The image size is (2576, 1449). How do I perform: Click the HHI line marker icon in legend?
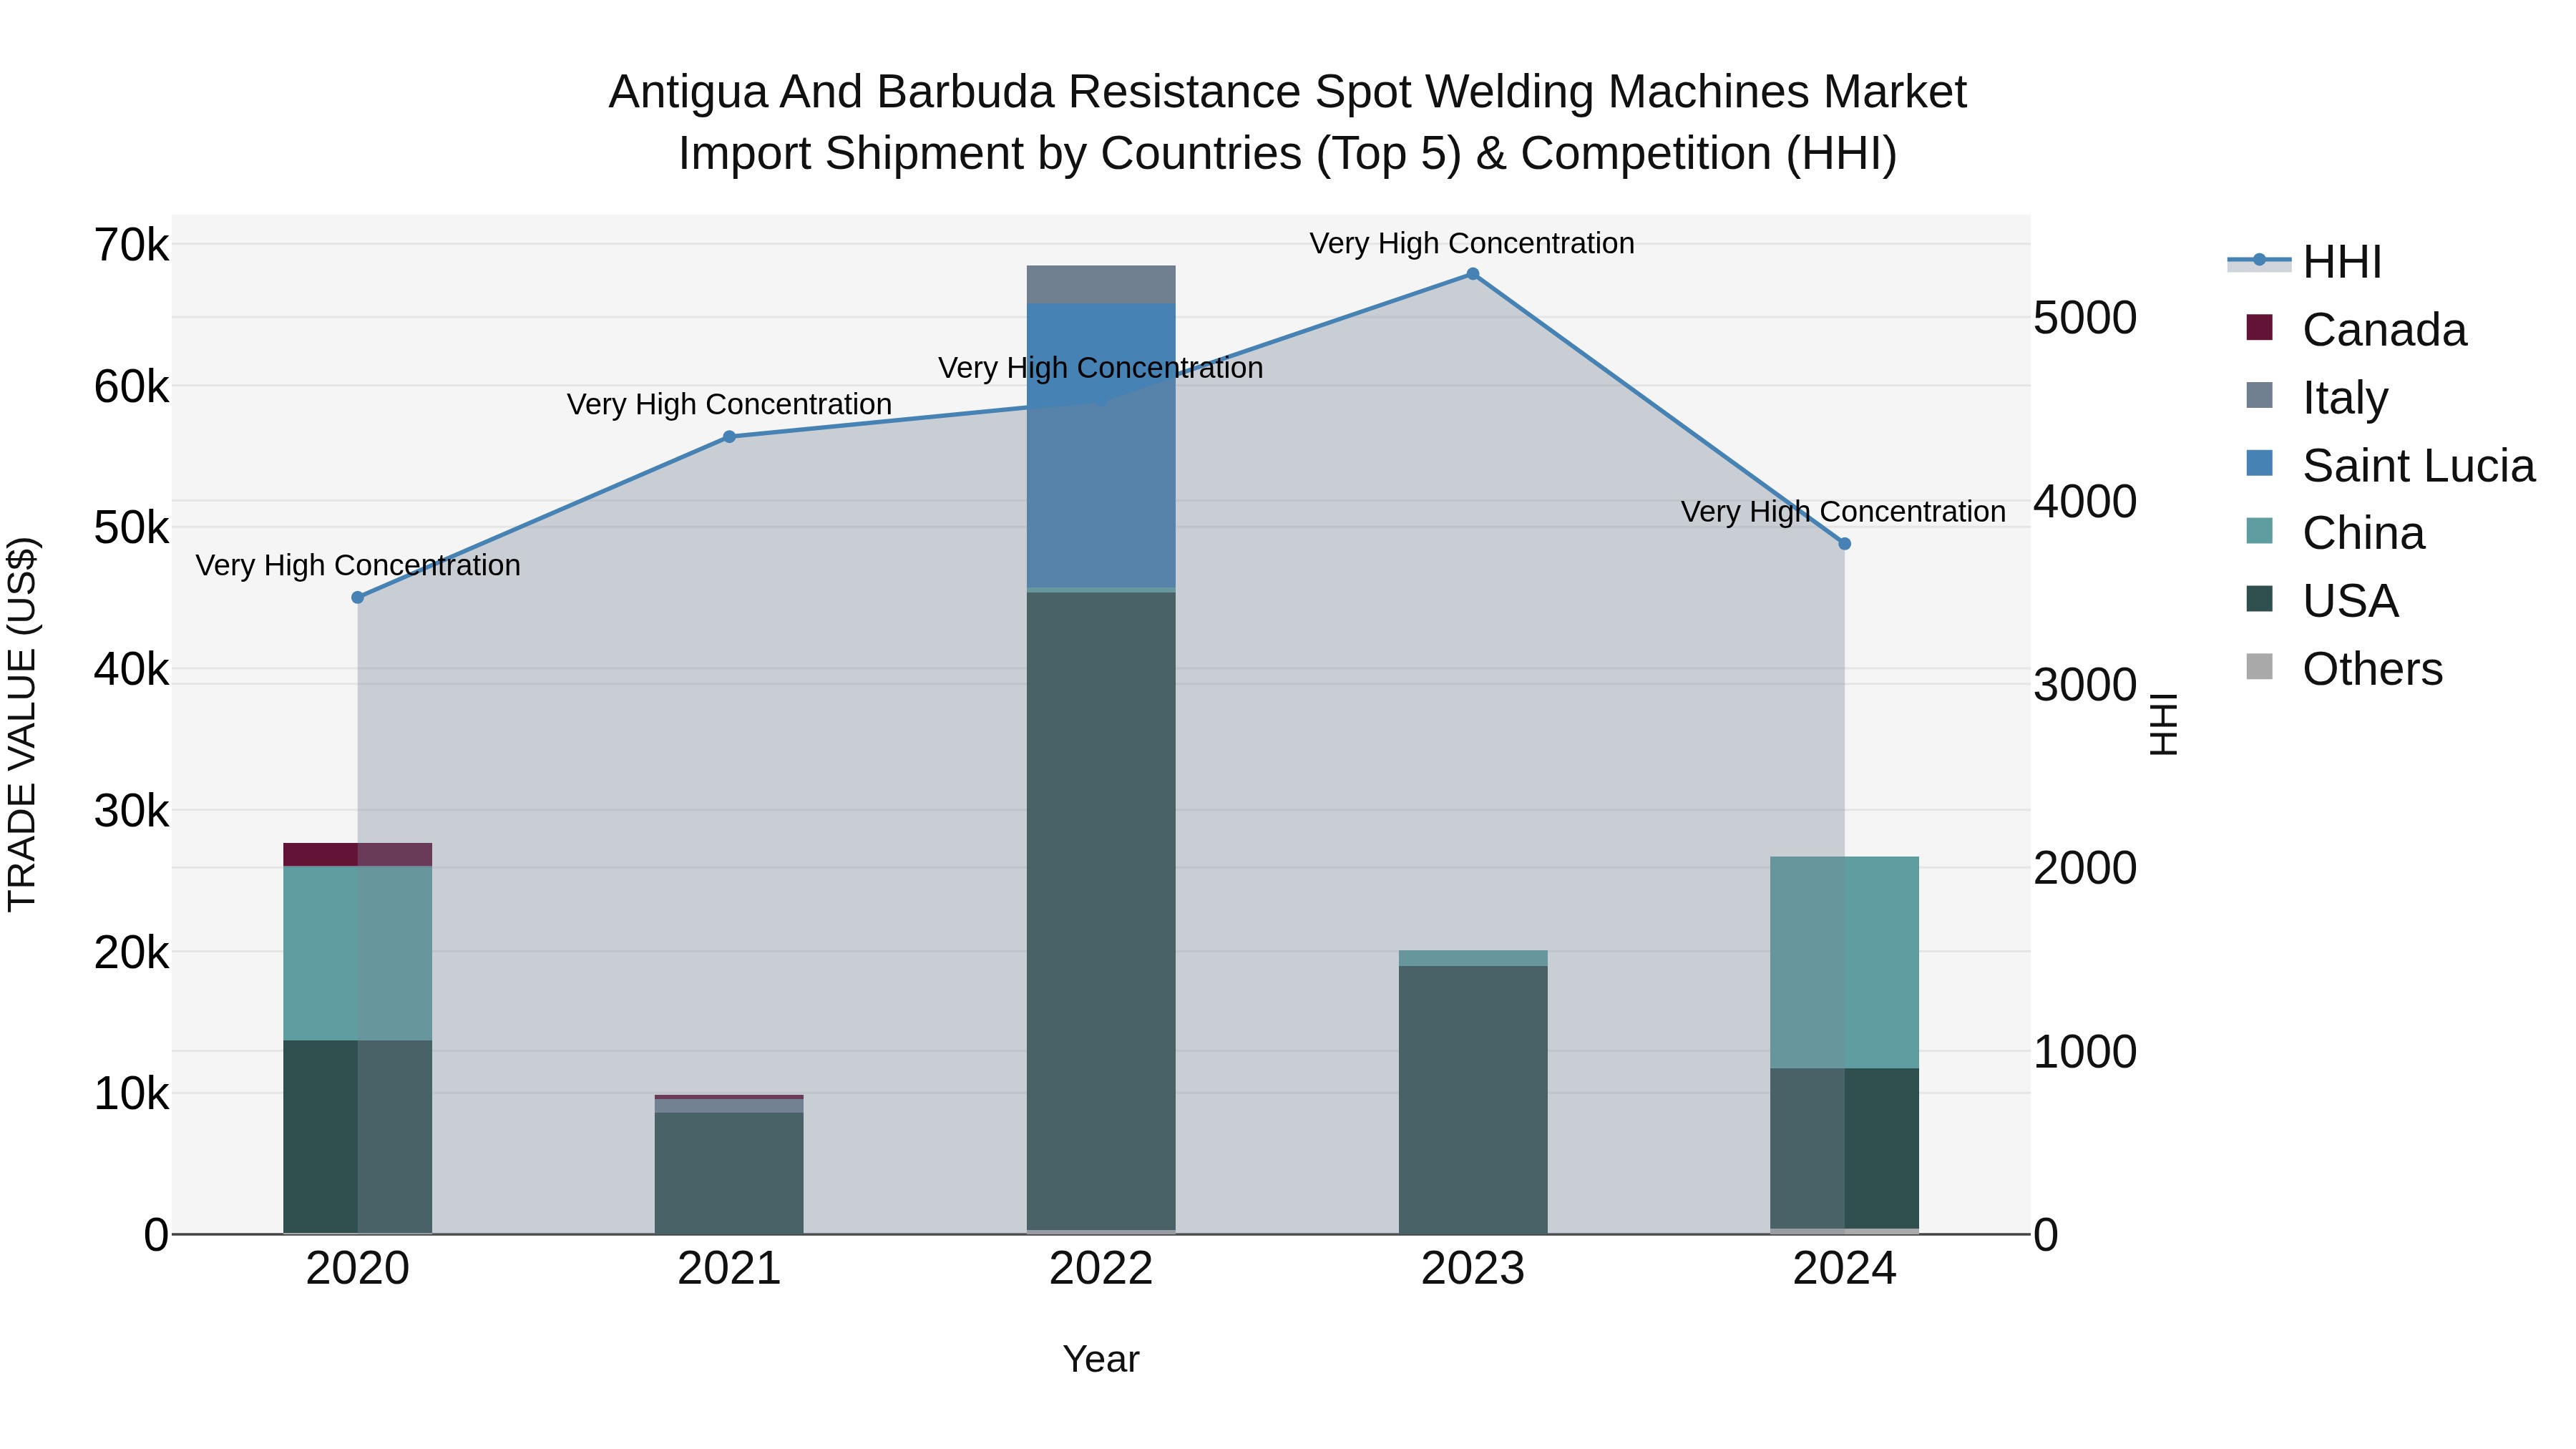point(2259,260)
